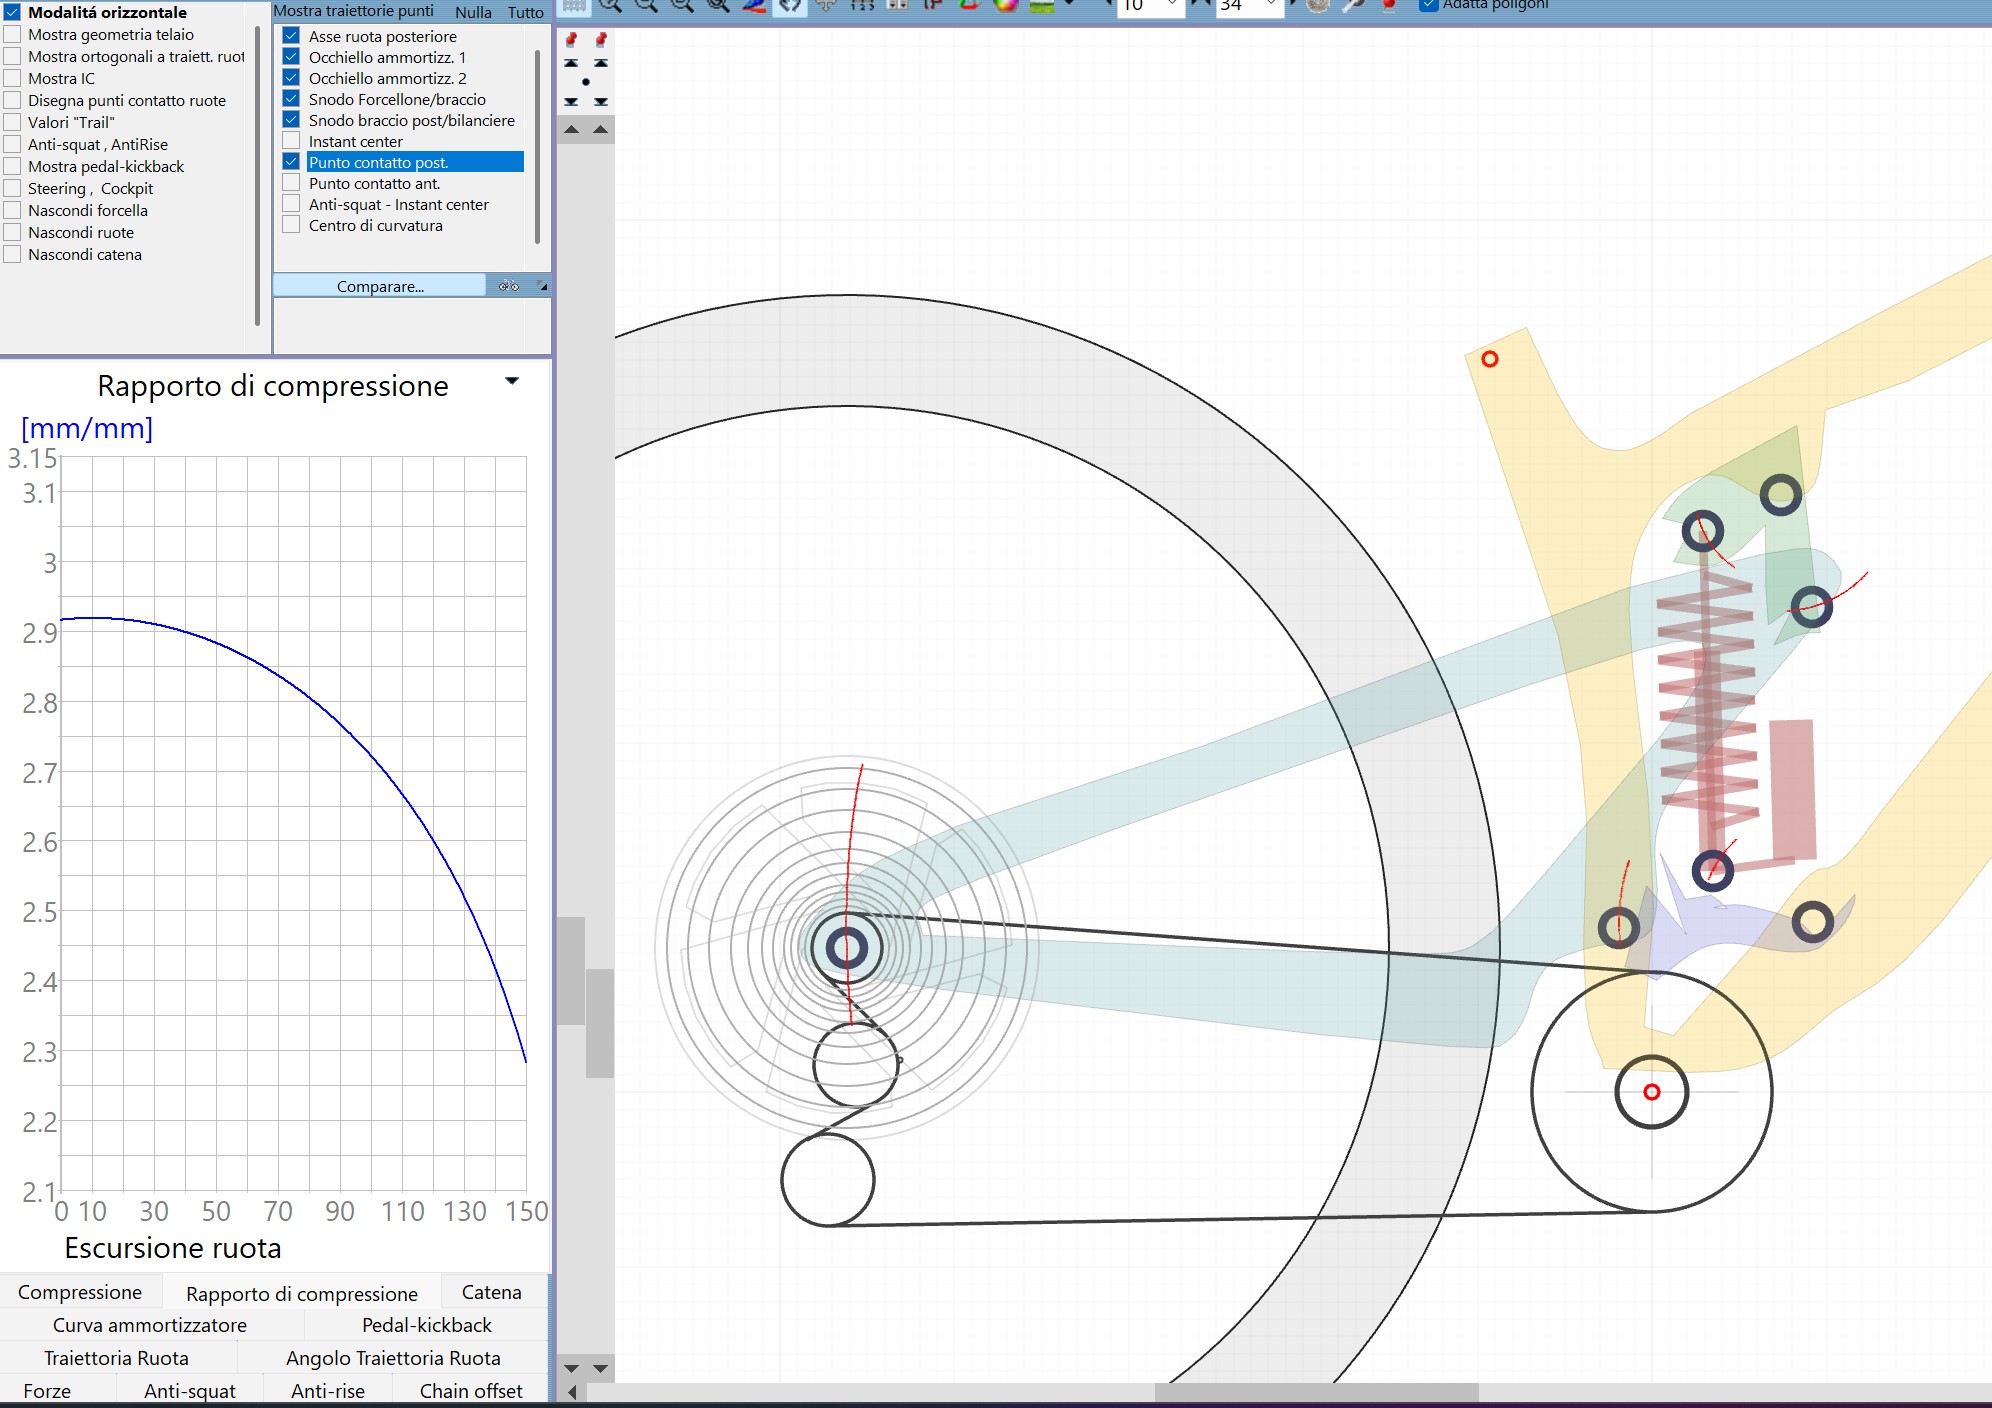Click the black center dot between arrows
1992x1408 pixels.
[586, 82]
